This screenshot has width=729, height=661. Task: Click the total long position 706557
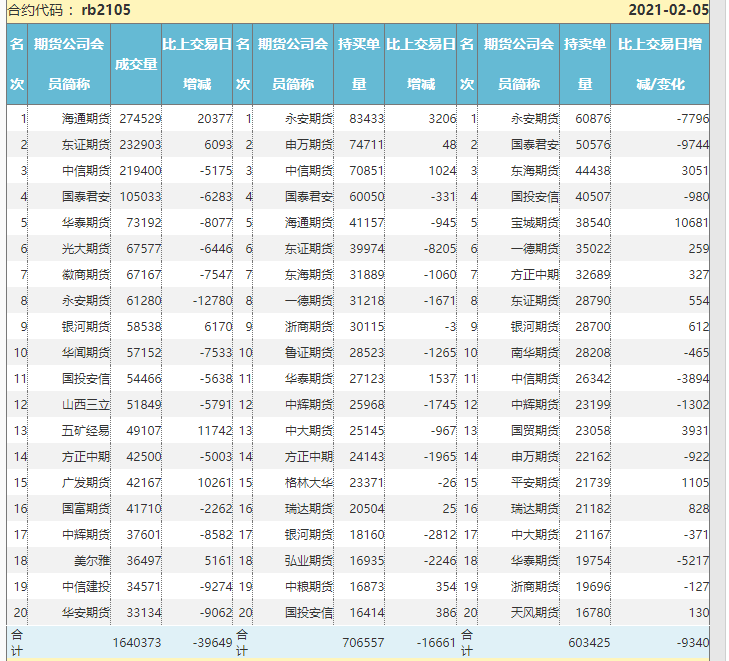coord(363,643)
